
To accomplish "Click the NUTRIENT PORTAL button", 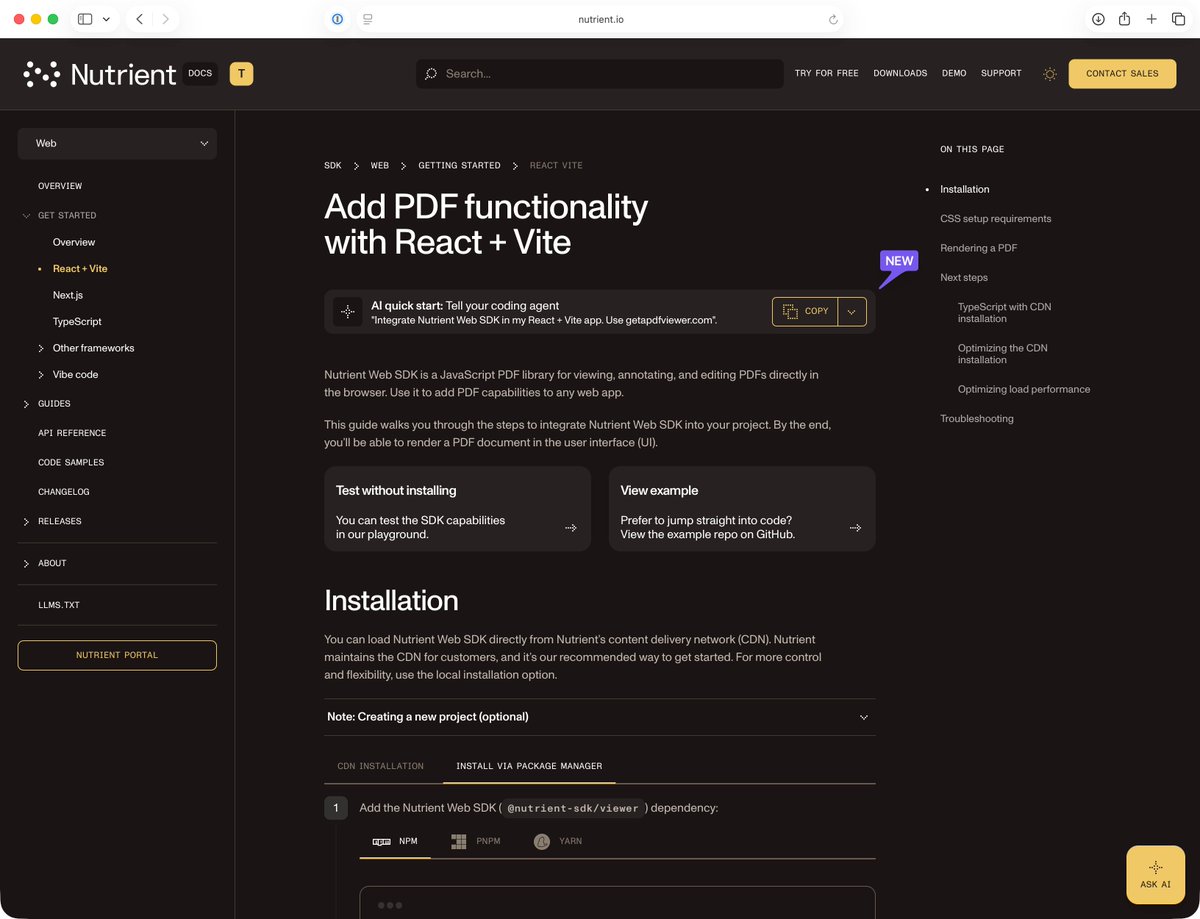I will [x=117, y=655].
